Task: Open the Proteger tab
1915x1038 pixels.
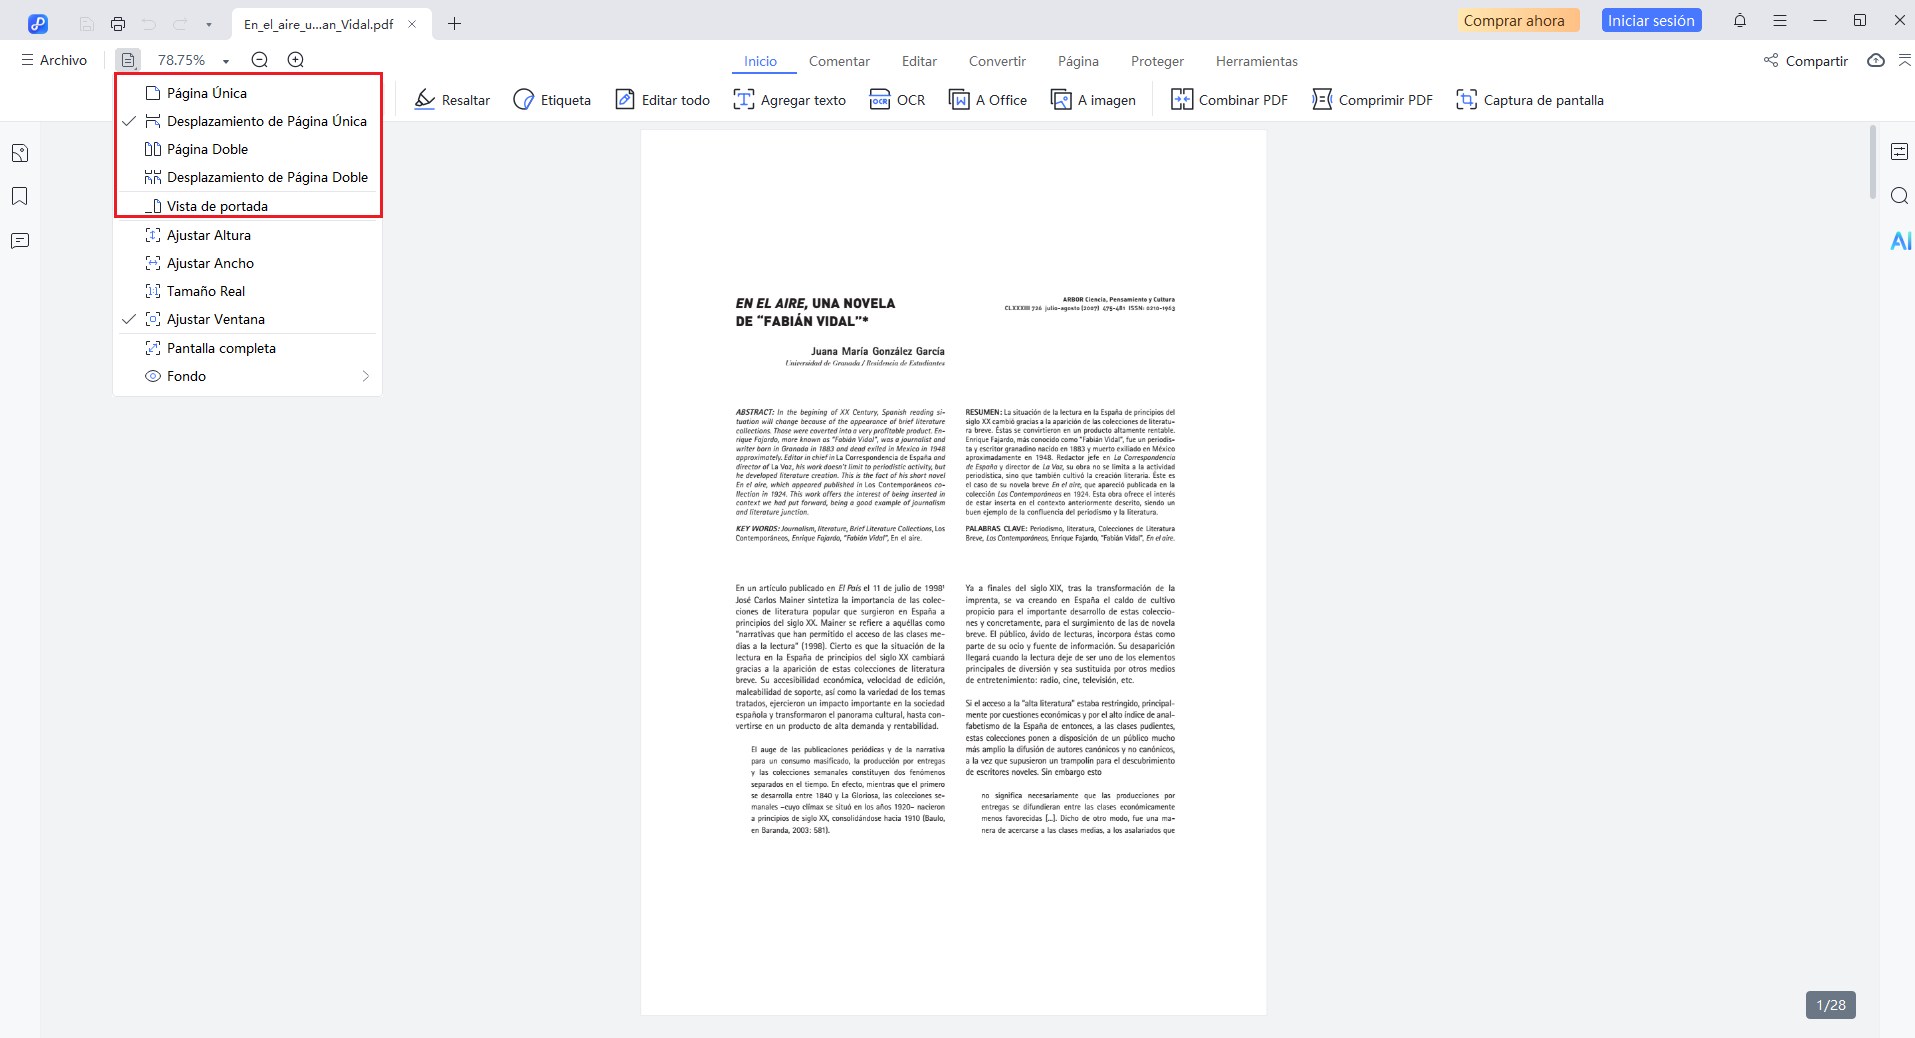Action: click(1157, 61)
